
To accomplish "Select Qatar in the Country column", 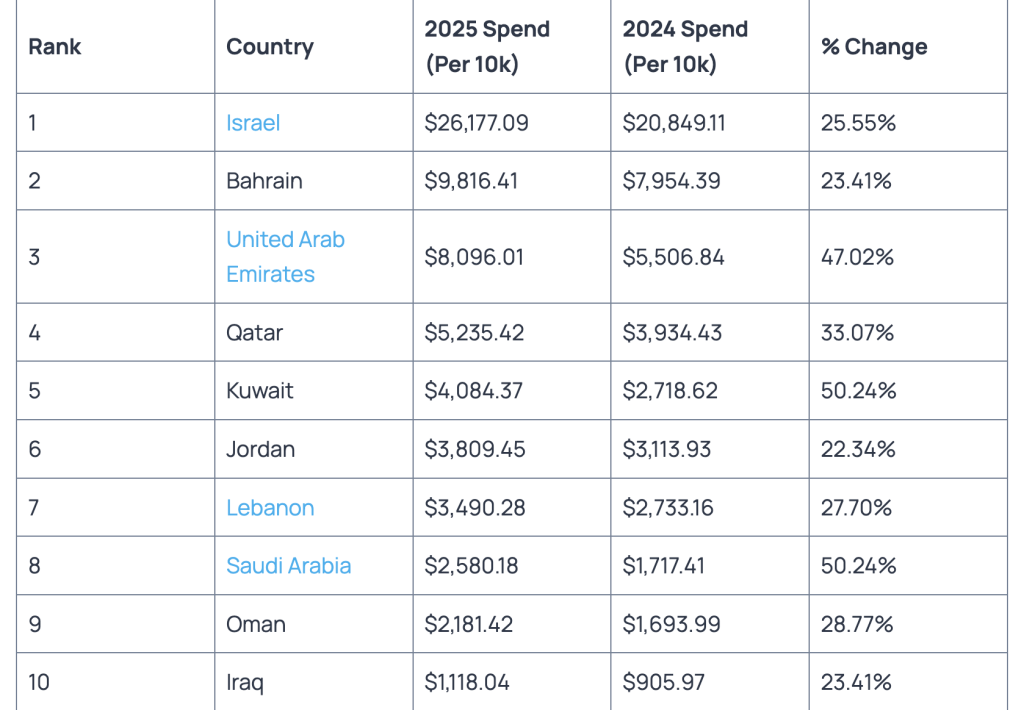I will (254, 332).
